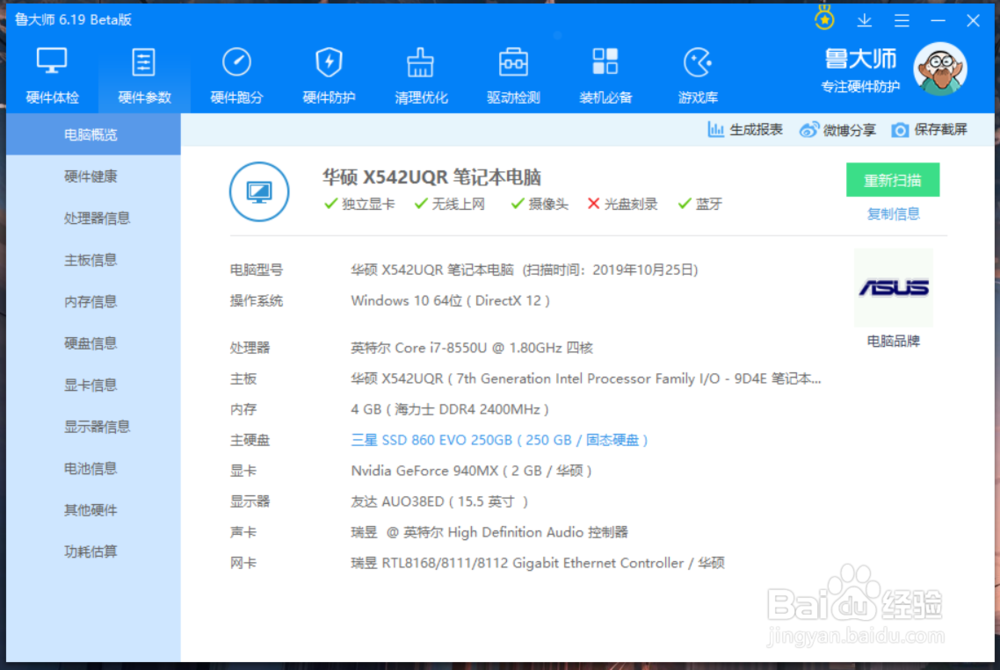Open the 游戏库 game library icon
Viewport: 1000px width, 670px height.
tap(698, 76)
